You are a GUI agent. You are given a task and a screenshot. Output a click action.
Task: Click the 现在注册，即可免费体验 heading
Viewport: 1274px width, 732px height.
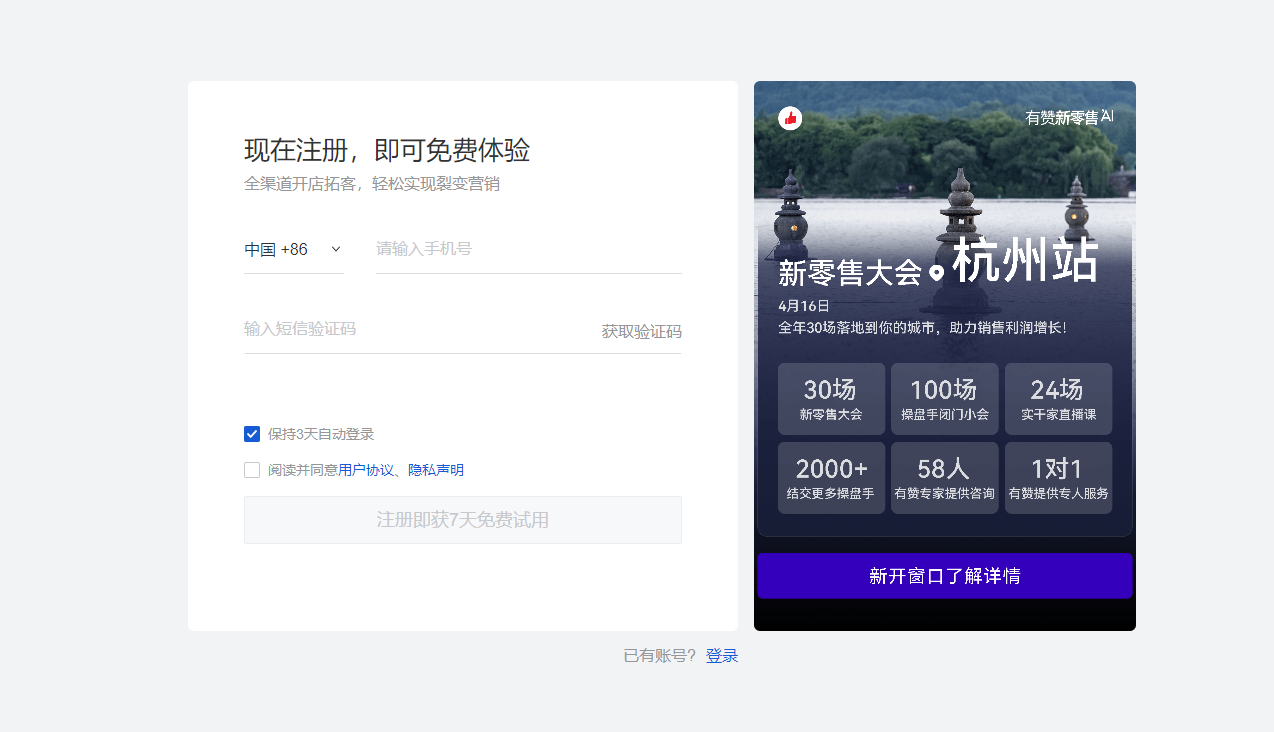(x=387, y=151)
